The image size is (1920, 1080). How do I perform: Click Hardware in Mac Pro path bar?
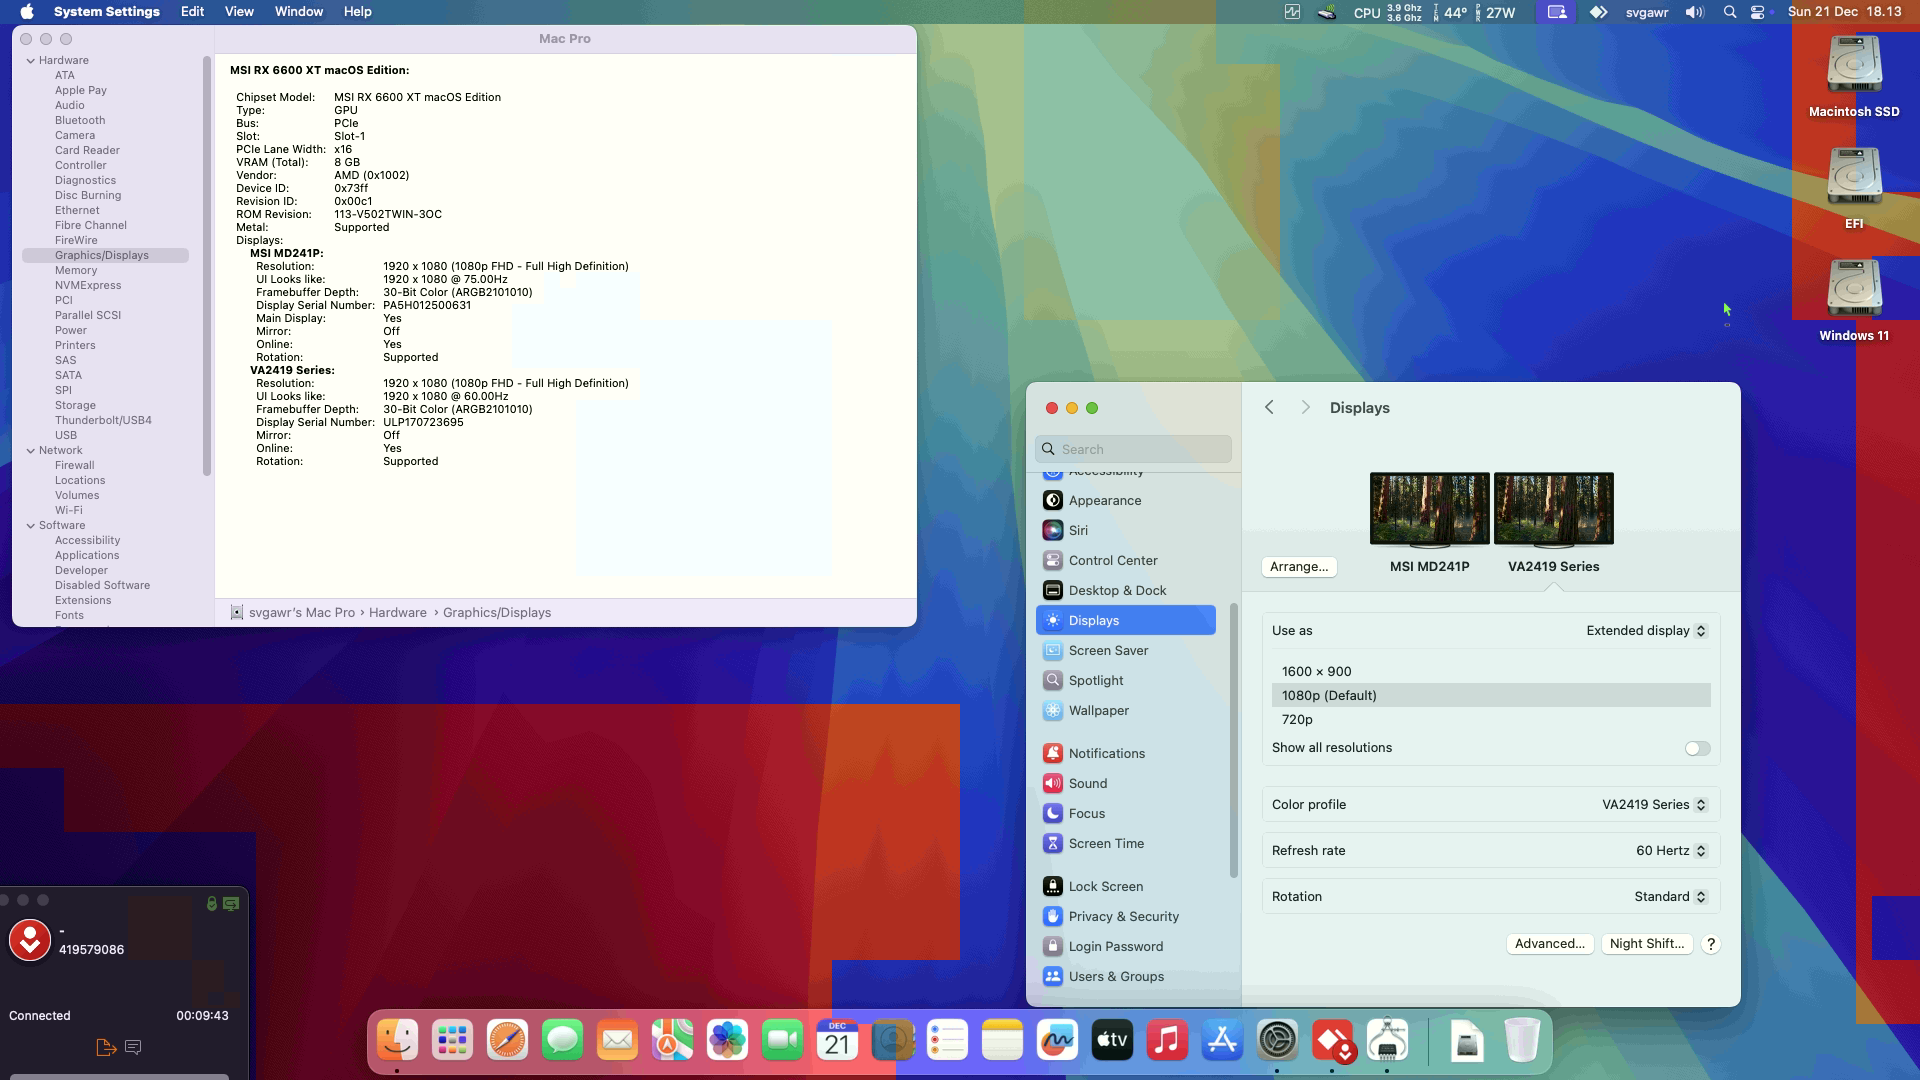[397, 613]
